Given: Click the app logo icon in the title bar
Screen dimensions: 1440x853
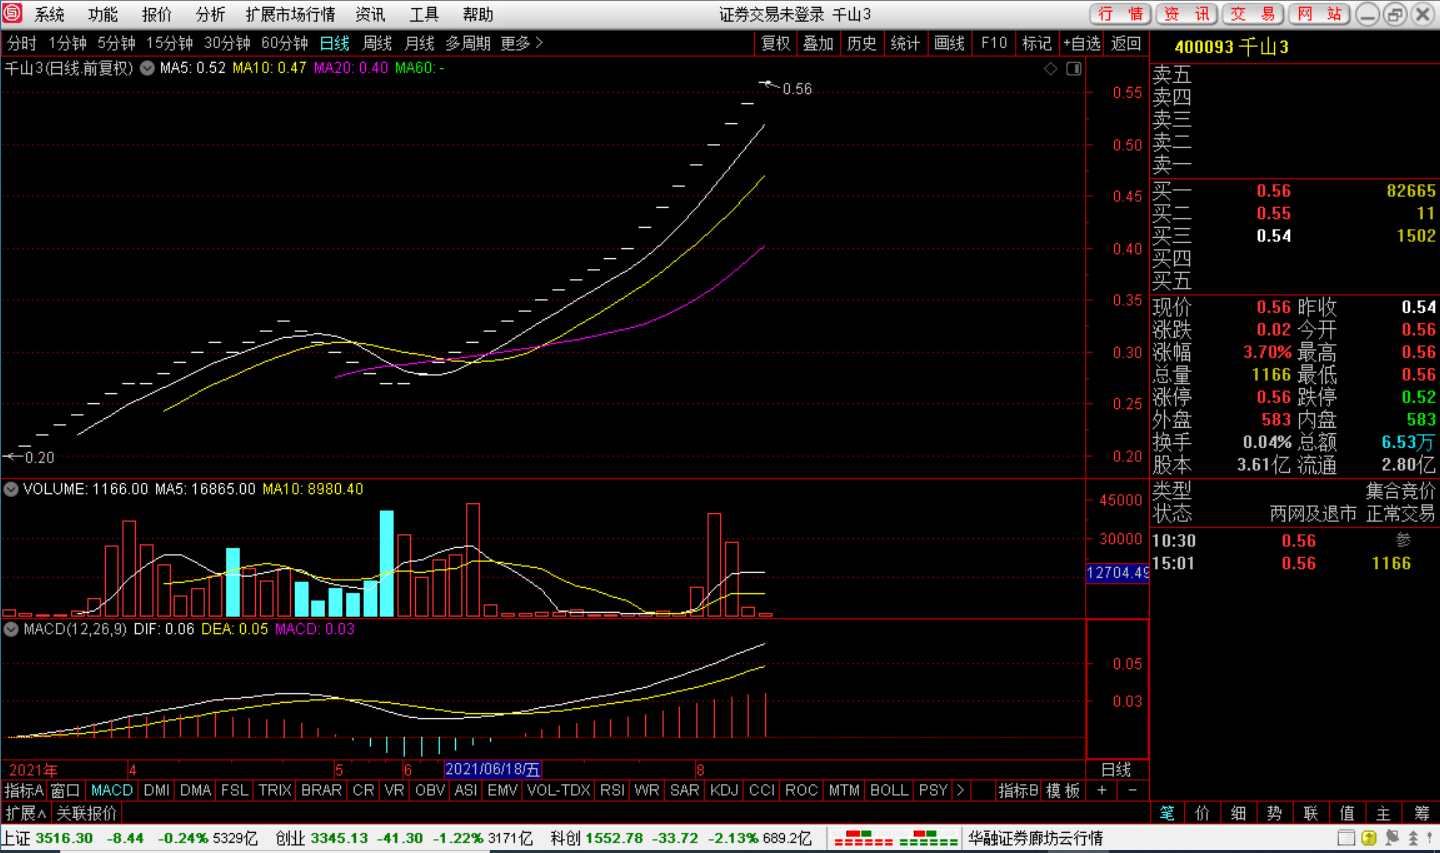Looking at the screenshot, I should click(x=12, y=13).
